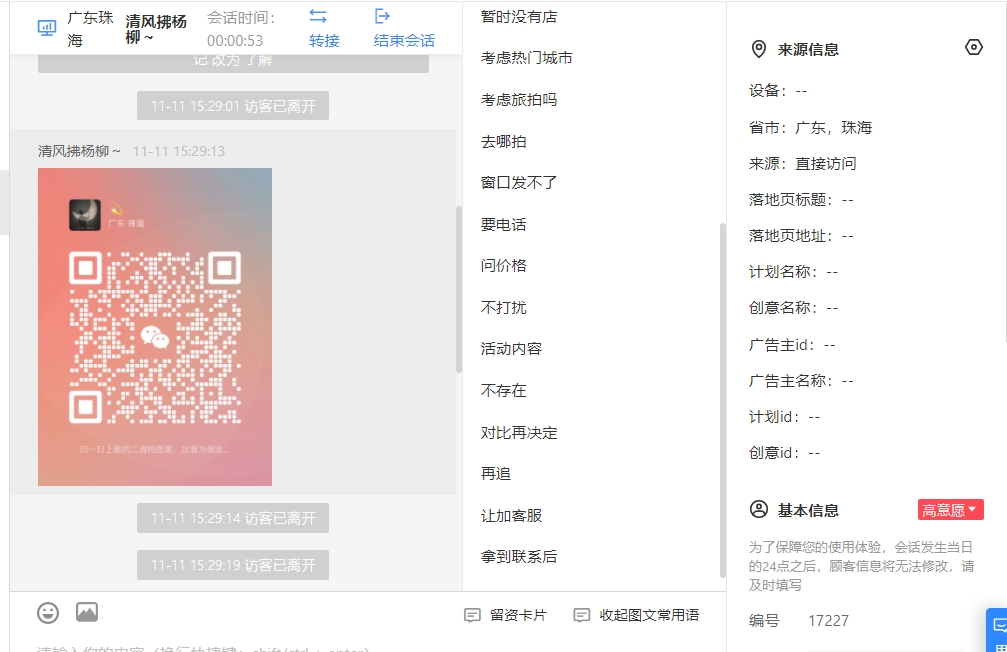Click the 来源信息 section heading

tap(808, 49)
